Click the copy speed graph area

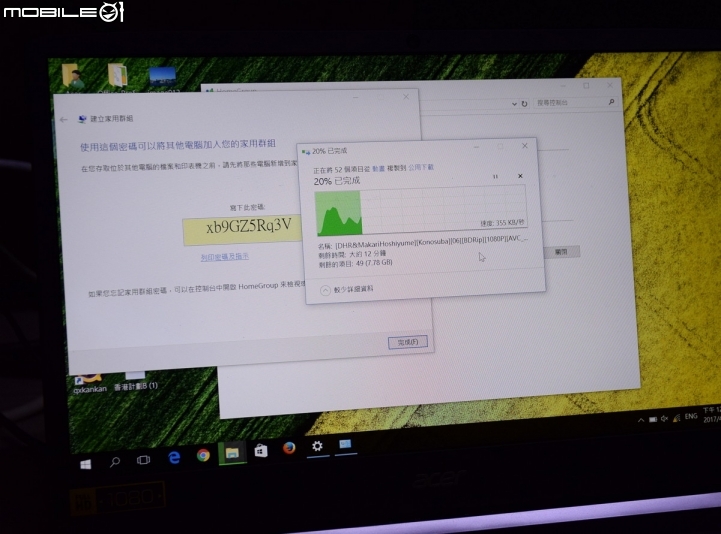[420, 210]
